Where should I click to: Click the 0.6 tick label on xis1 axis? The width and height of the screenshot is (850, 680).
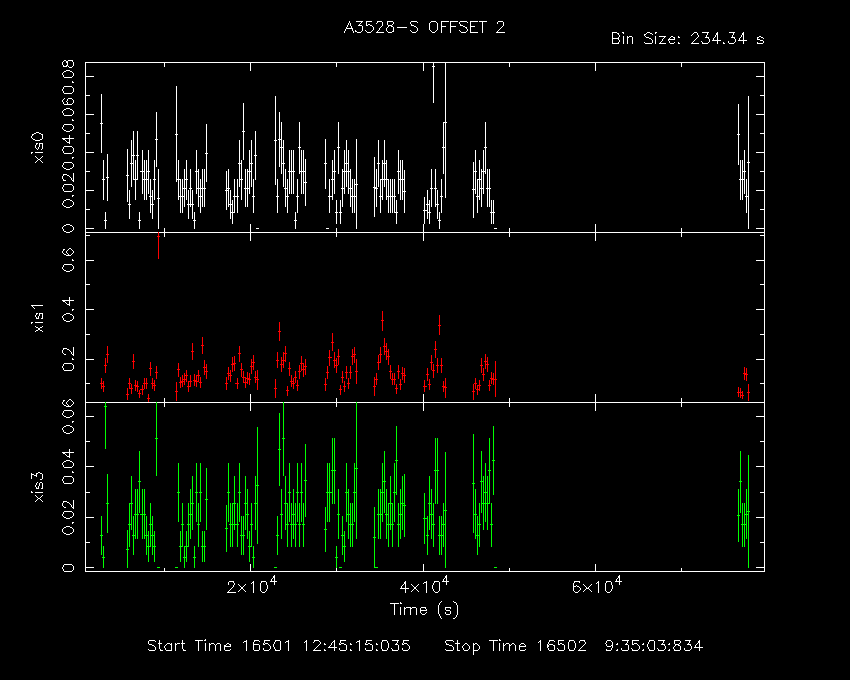tap(69, 260)
